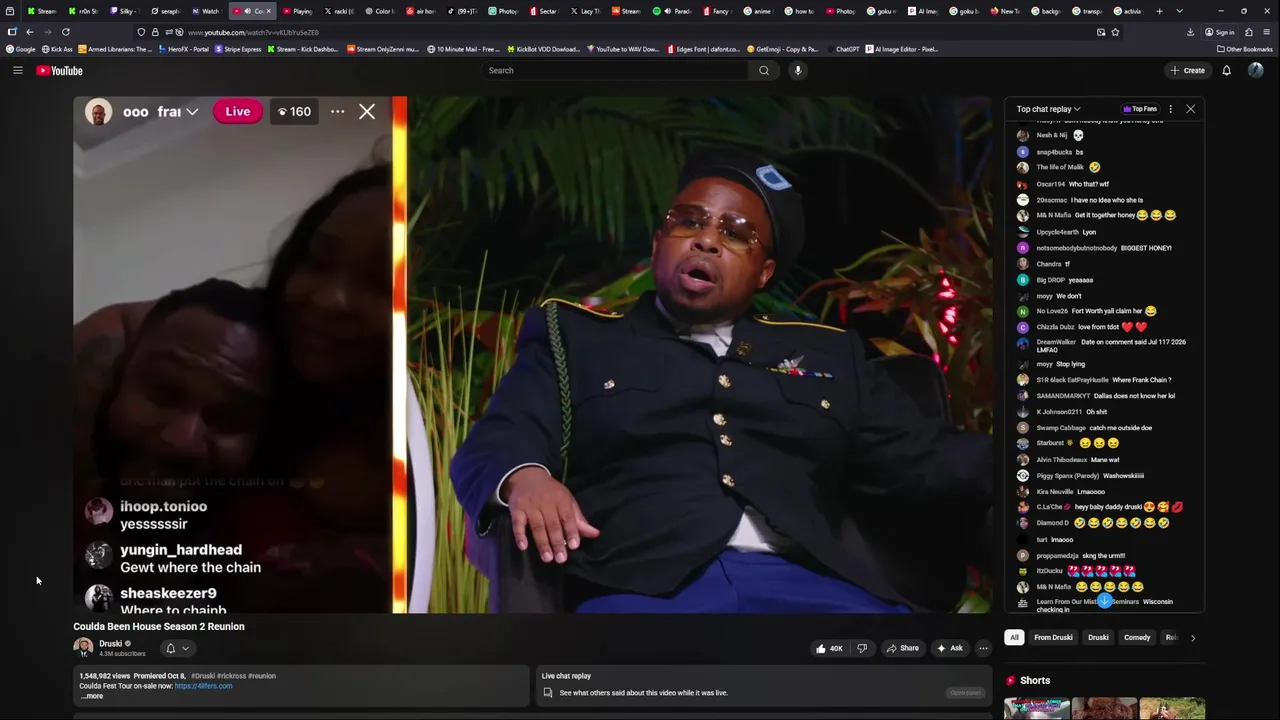The image size is (1280, 720).
Task: Close the active YouTube browser tab
Action: (x=268, y=11)
